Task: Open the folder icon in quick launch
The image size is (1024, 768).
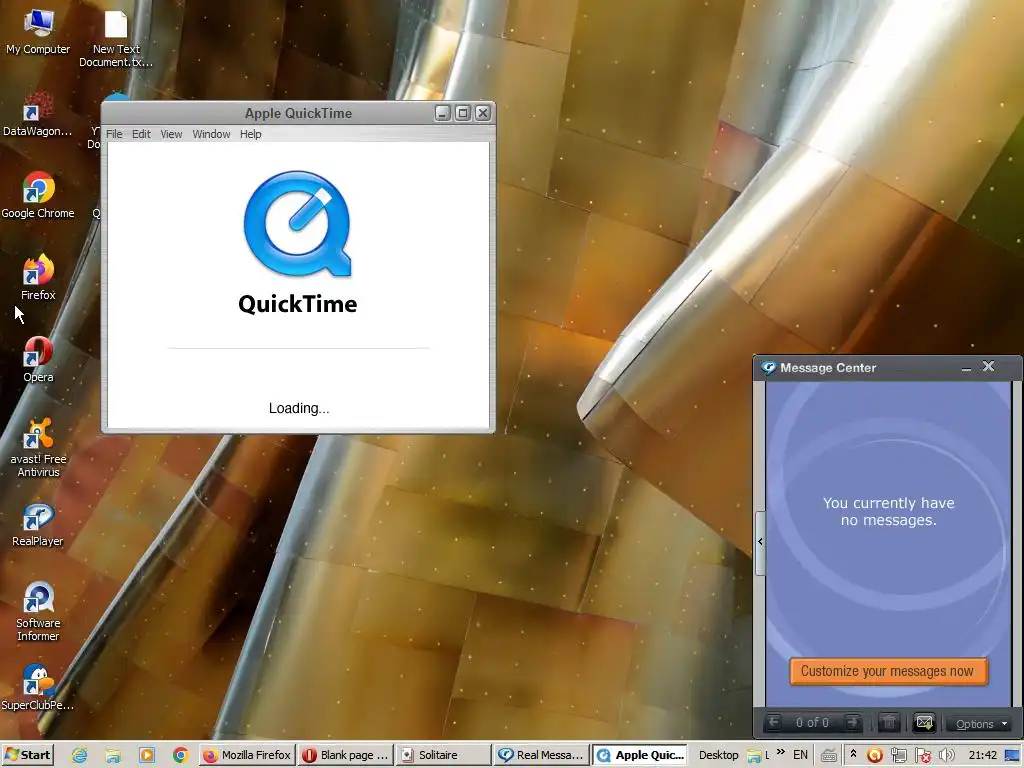Action: coord(114,756)
